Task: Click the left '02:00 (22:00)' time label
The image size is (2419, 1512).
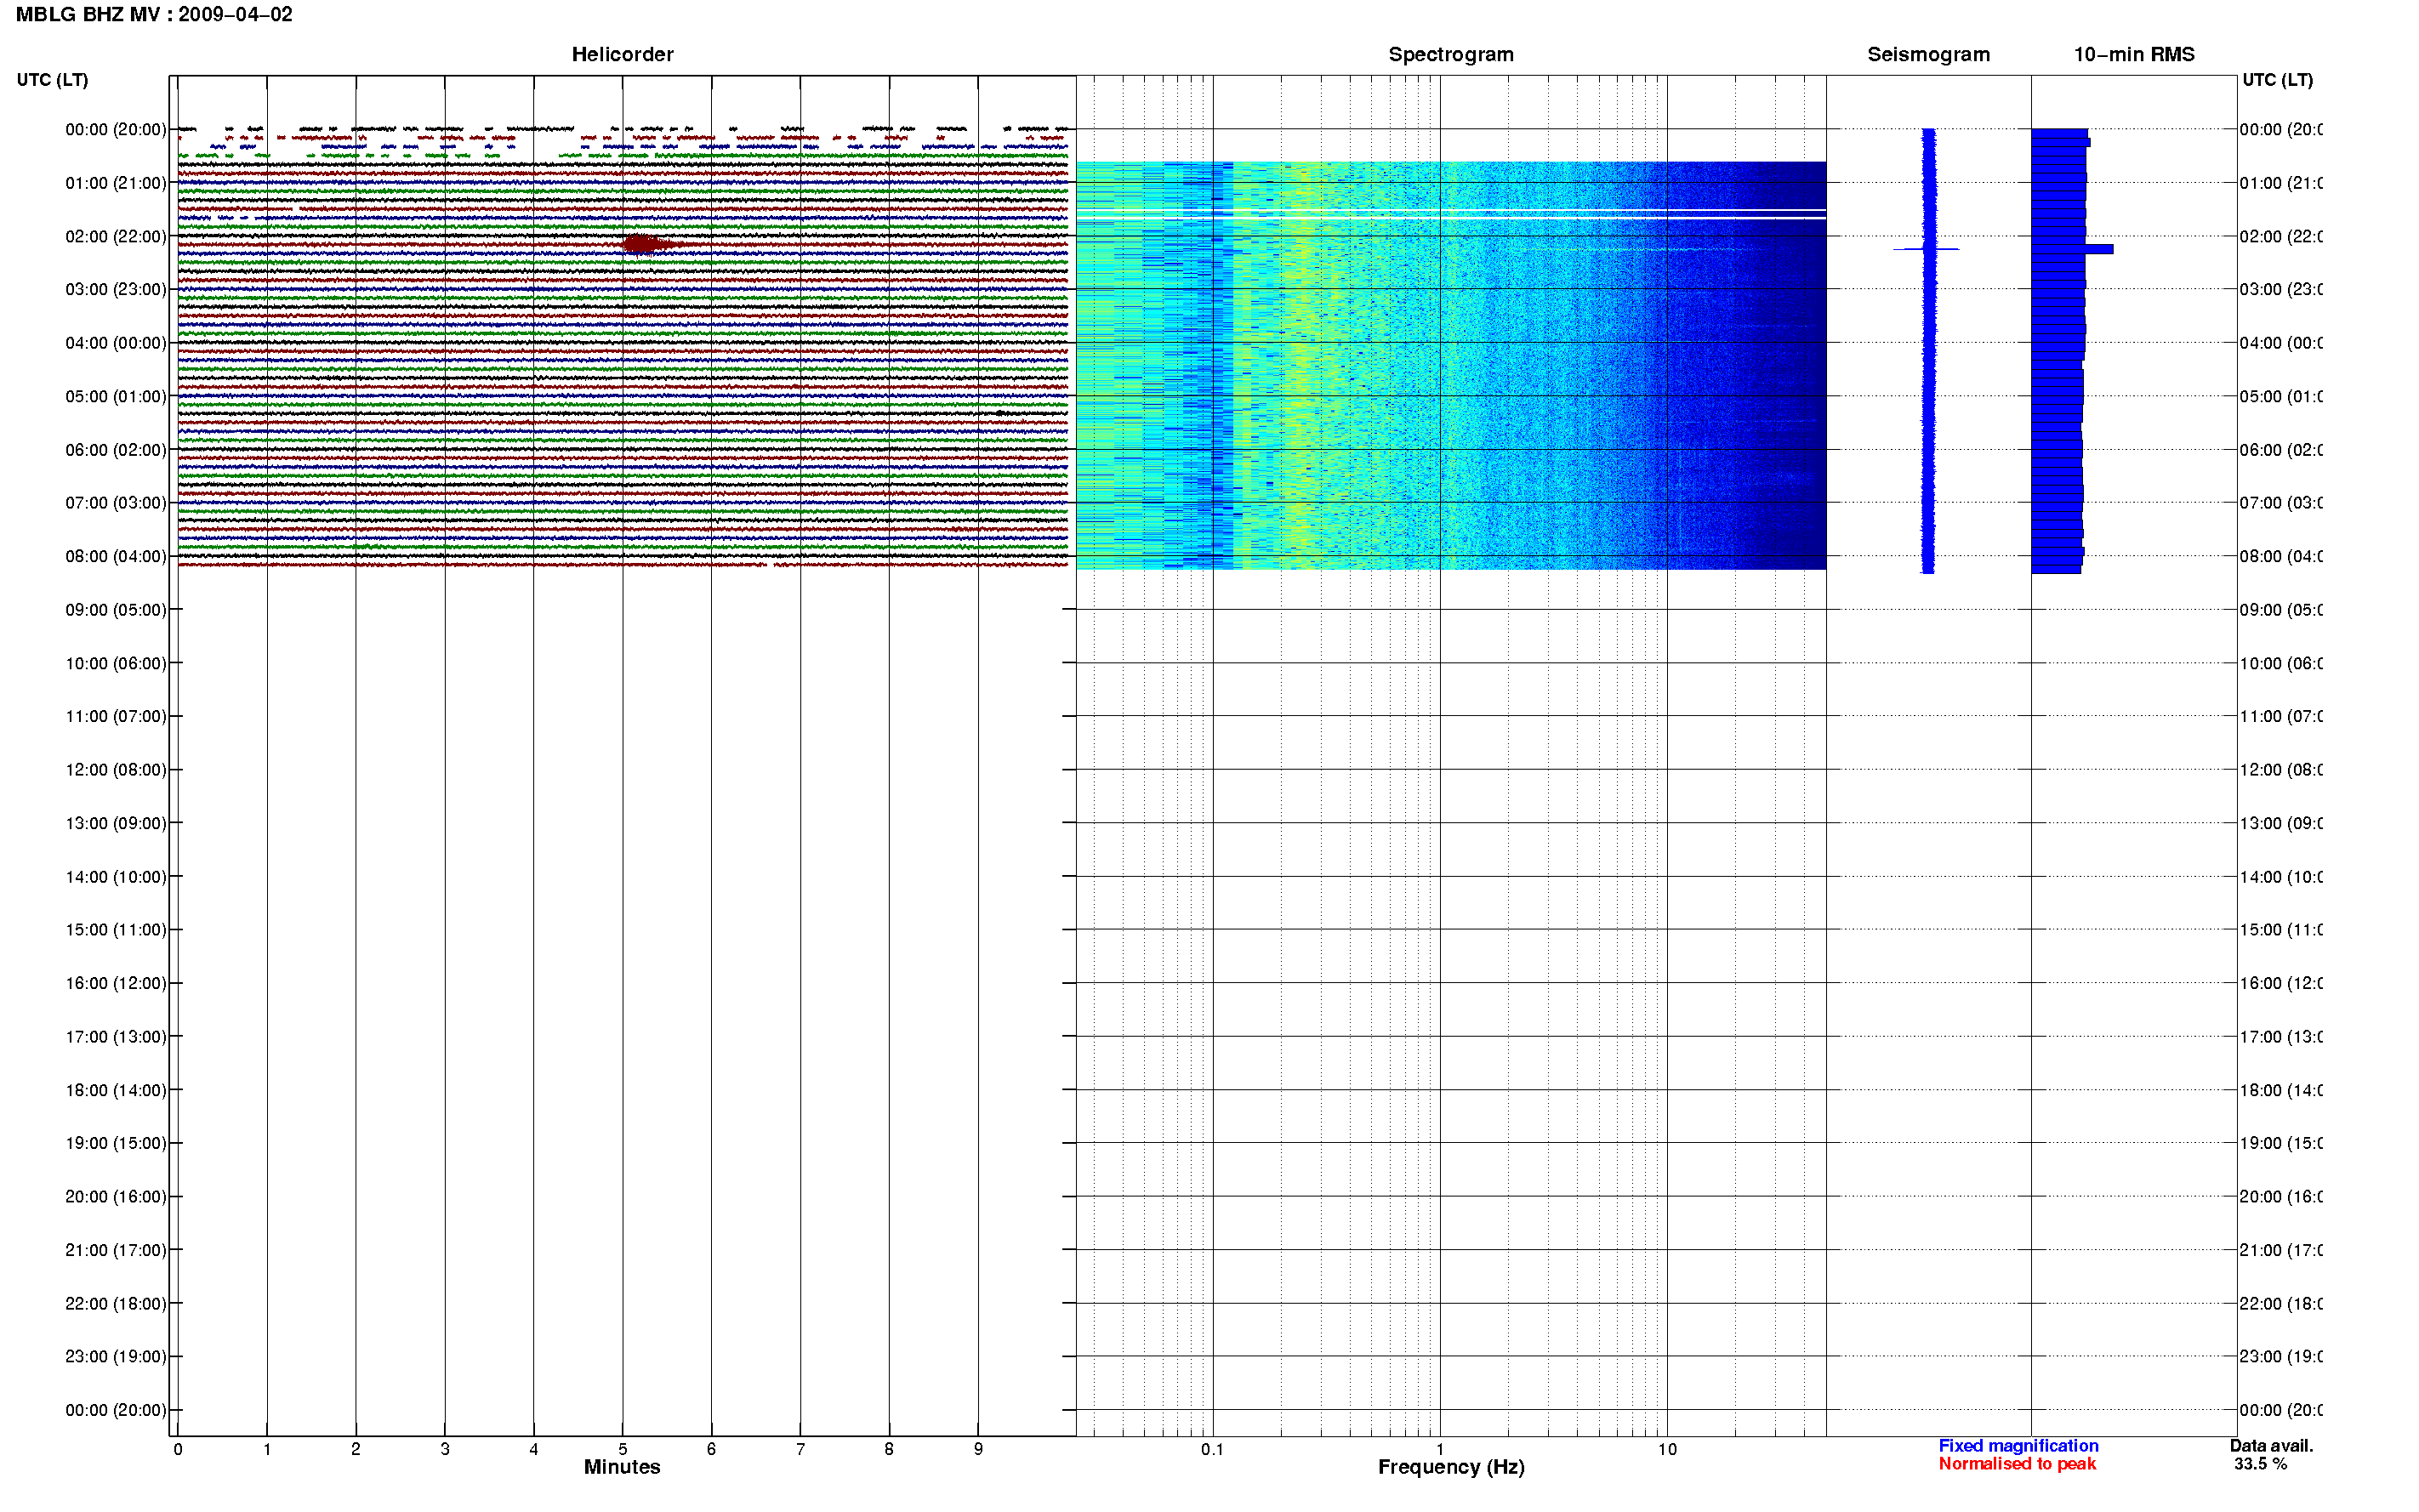Action: point(116,237)
